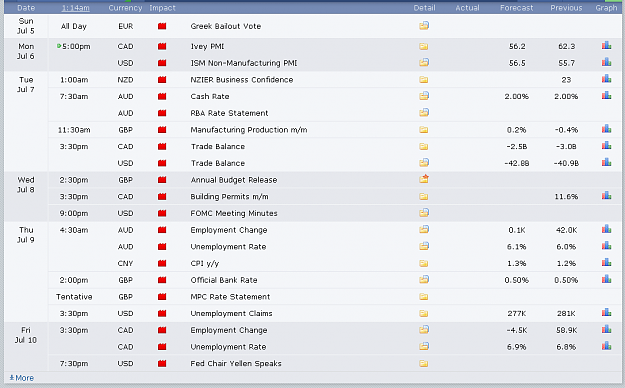This screenshot has height=388, width=625.
Task: Open detail folder for Official Bank Rate
Action: tap(424, 280)
